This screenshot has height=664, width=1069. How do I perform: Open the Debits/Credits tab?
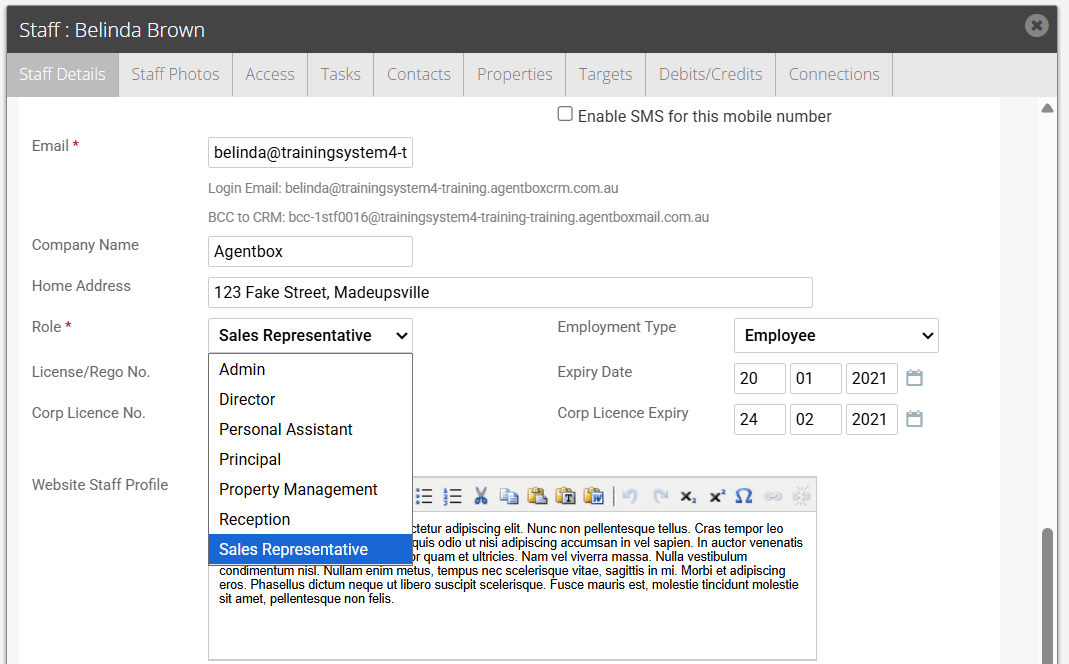(710, 74)
